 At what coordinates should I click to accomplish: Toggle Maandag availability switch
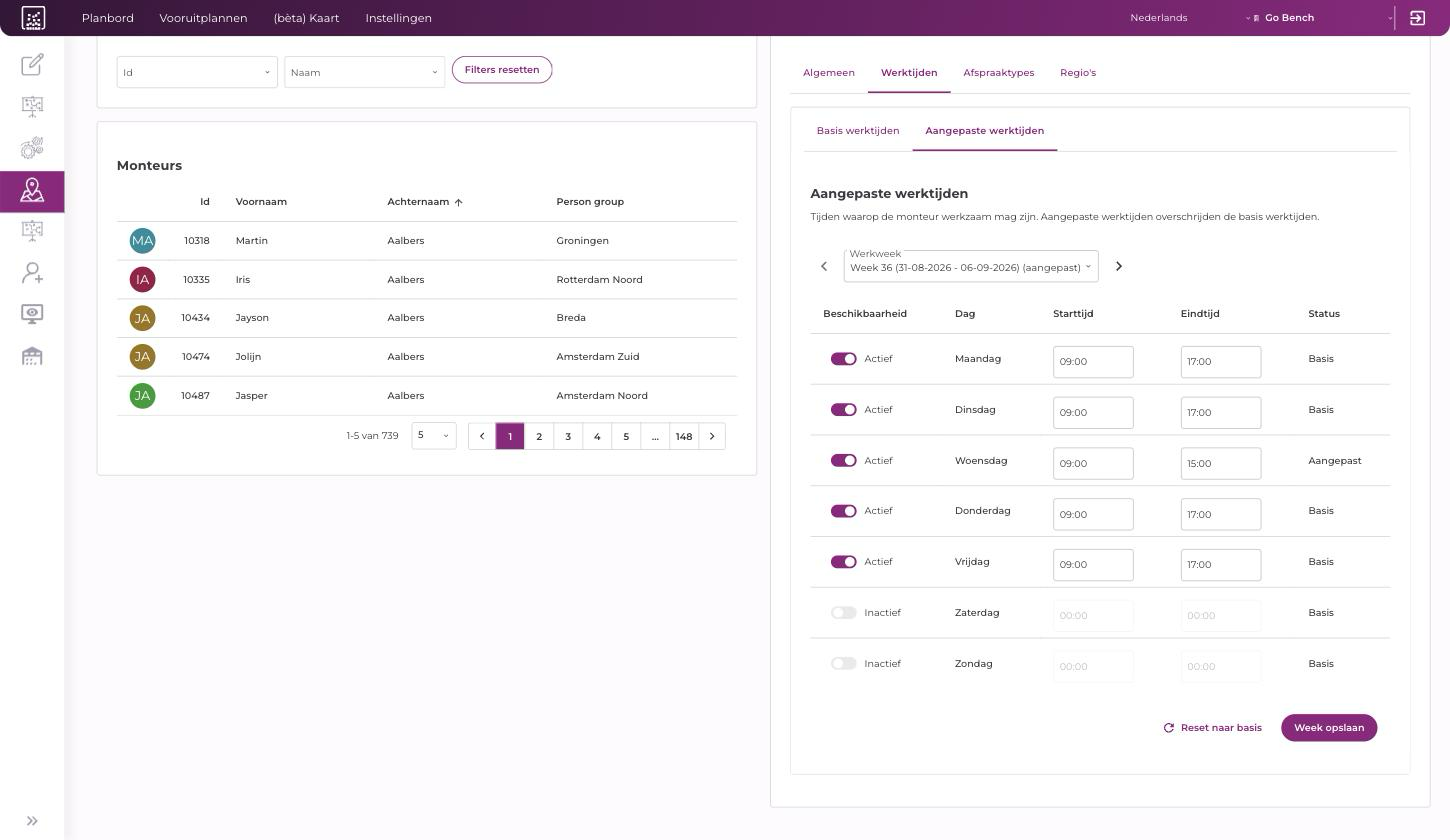click(843, 359)
